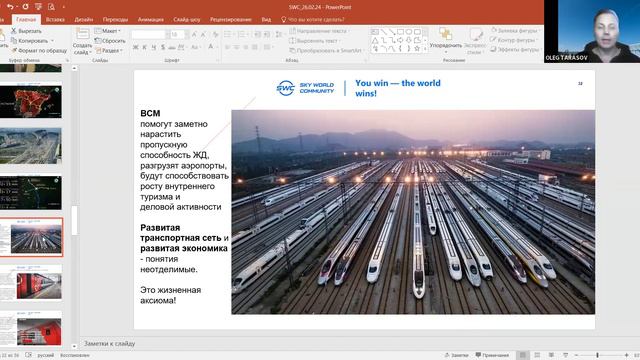Toggle text Shadow (S) formatting
The width and height of the screenshot is (640, 360).
pos(163,47)
